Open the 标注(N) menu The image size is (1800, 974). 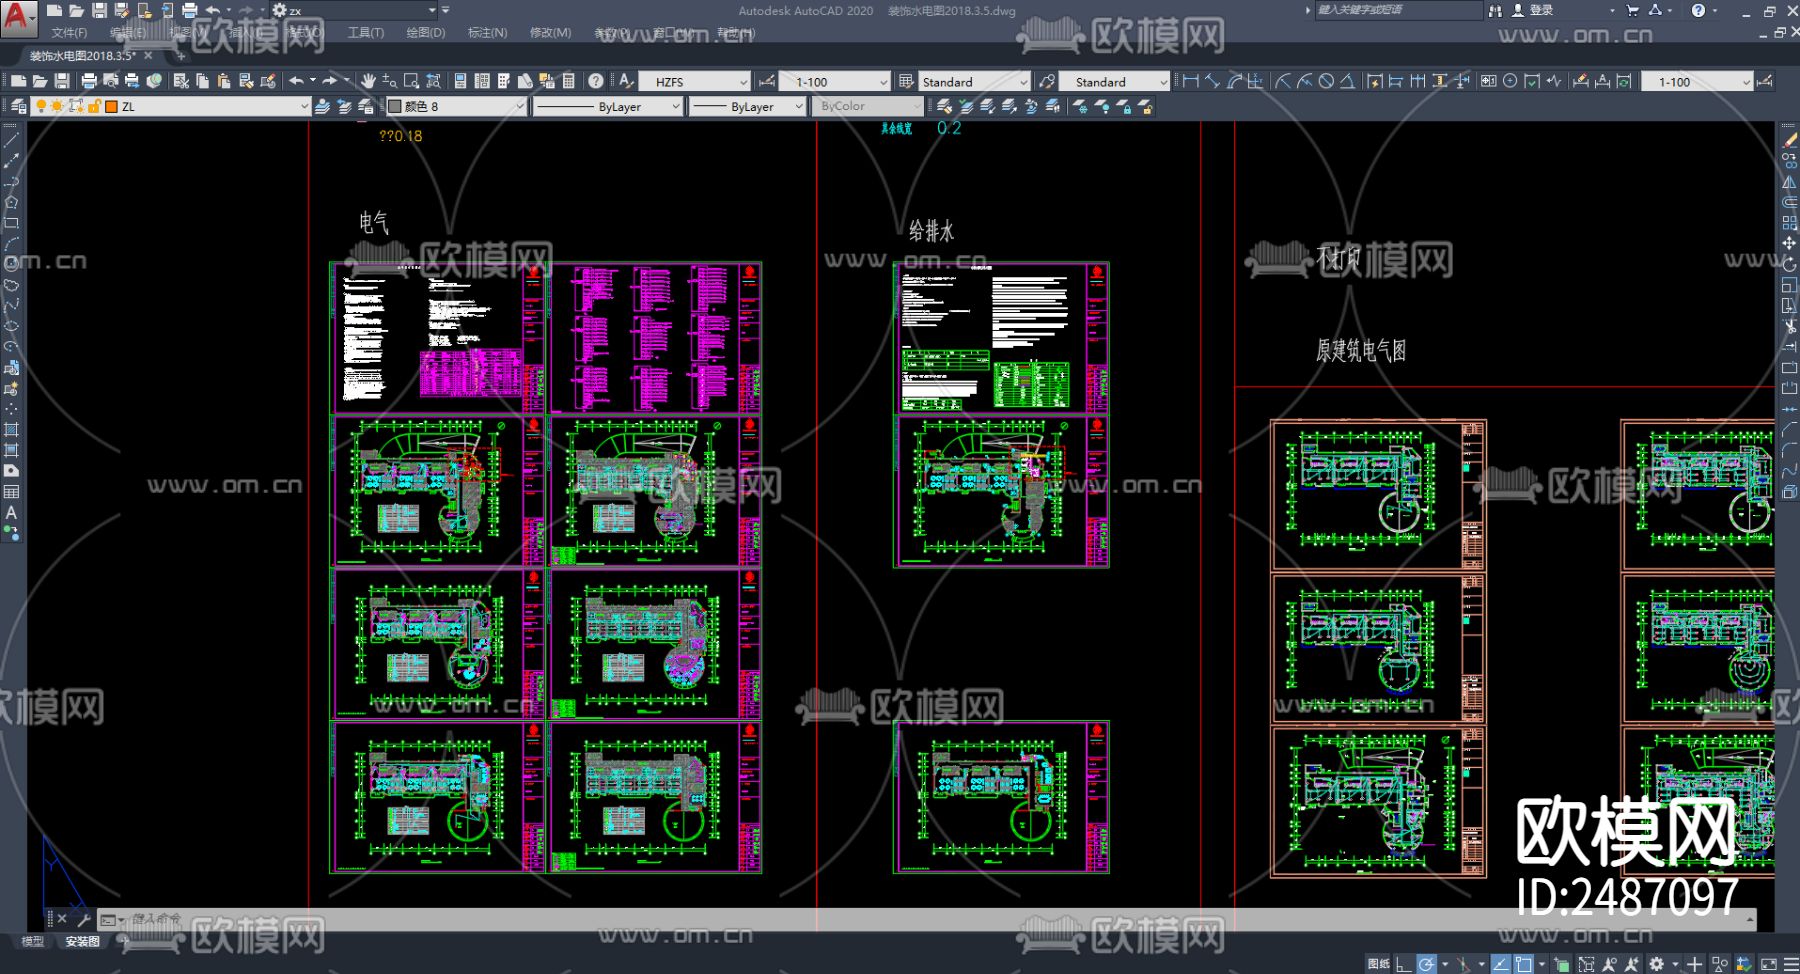pos(488,33)
